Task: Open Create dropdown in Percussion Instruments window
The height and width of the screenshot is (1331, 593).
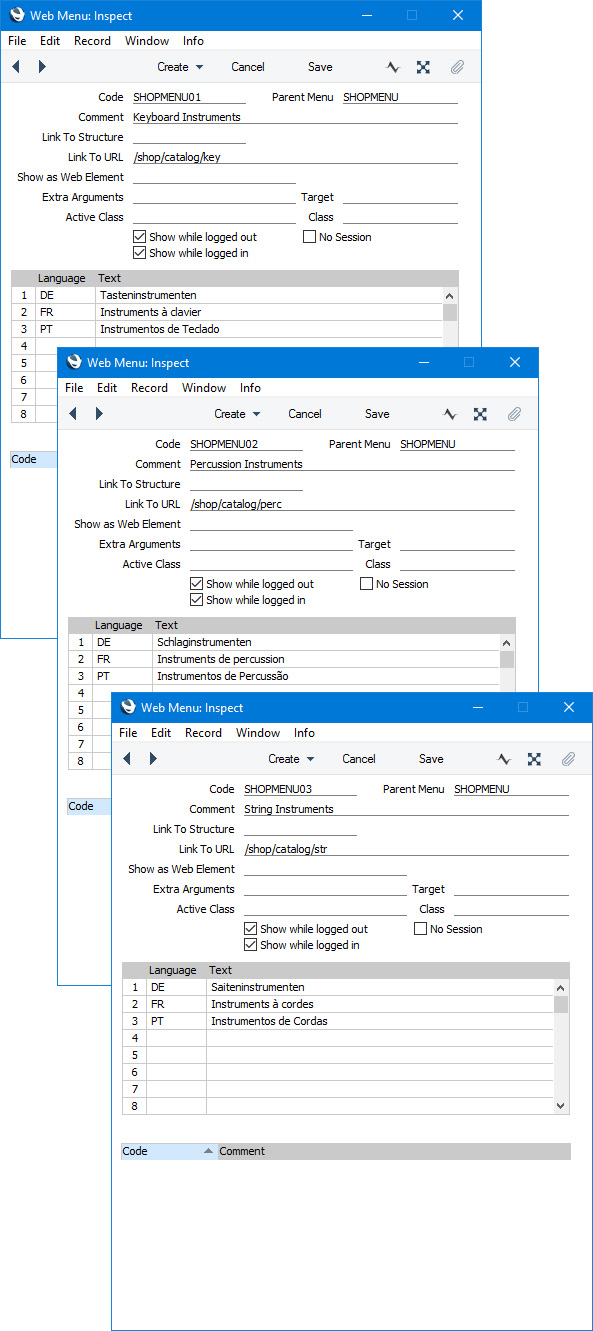Action: point(237,414)
